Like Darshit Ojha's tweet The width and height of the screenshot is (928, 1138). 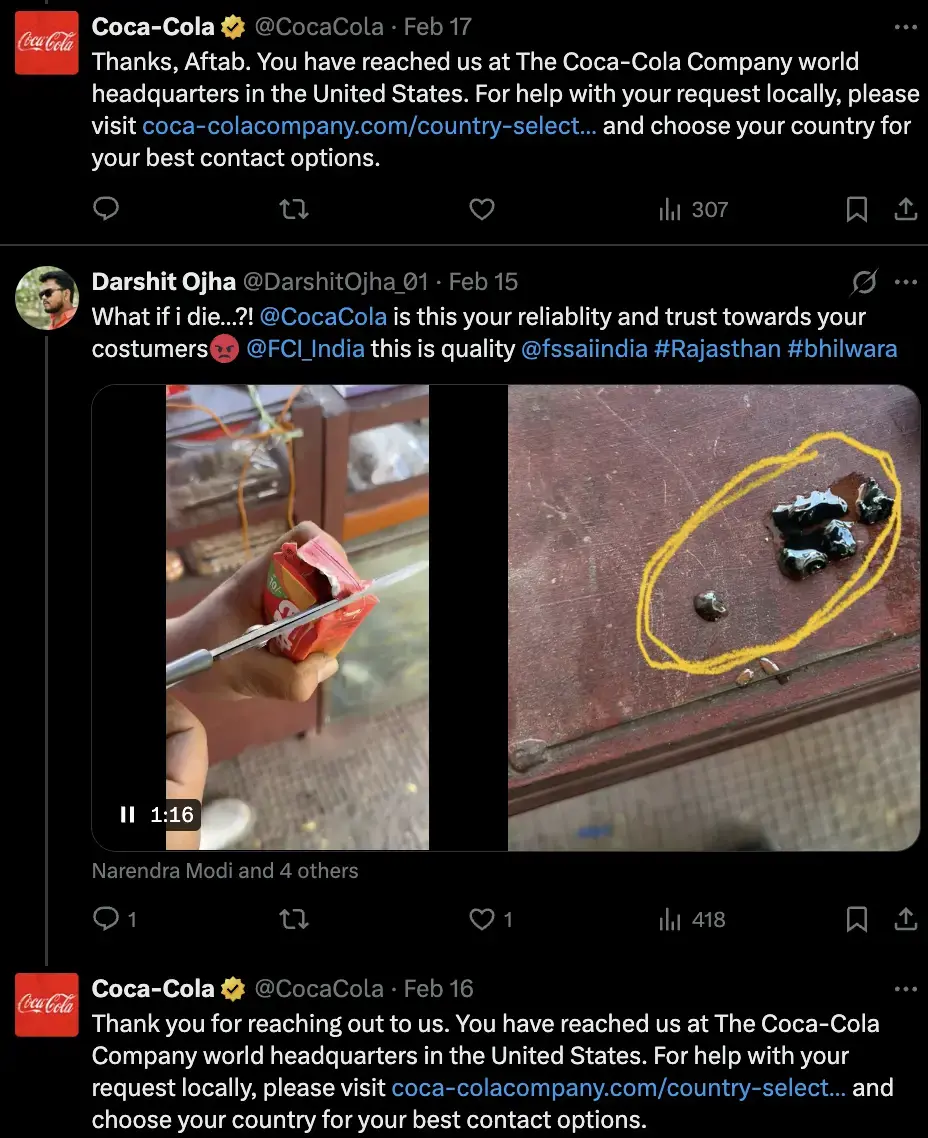pos(482,919)
